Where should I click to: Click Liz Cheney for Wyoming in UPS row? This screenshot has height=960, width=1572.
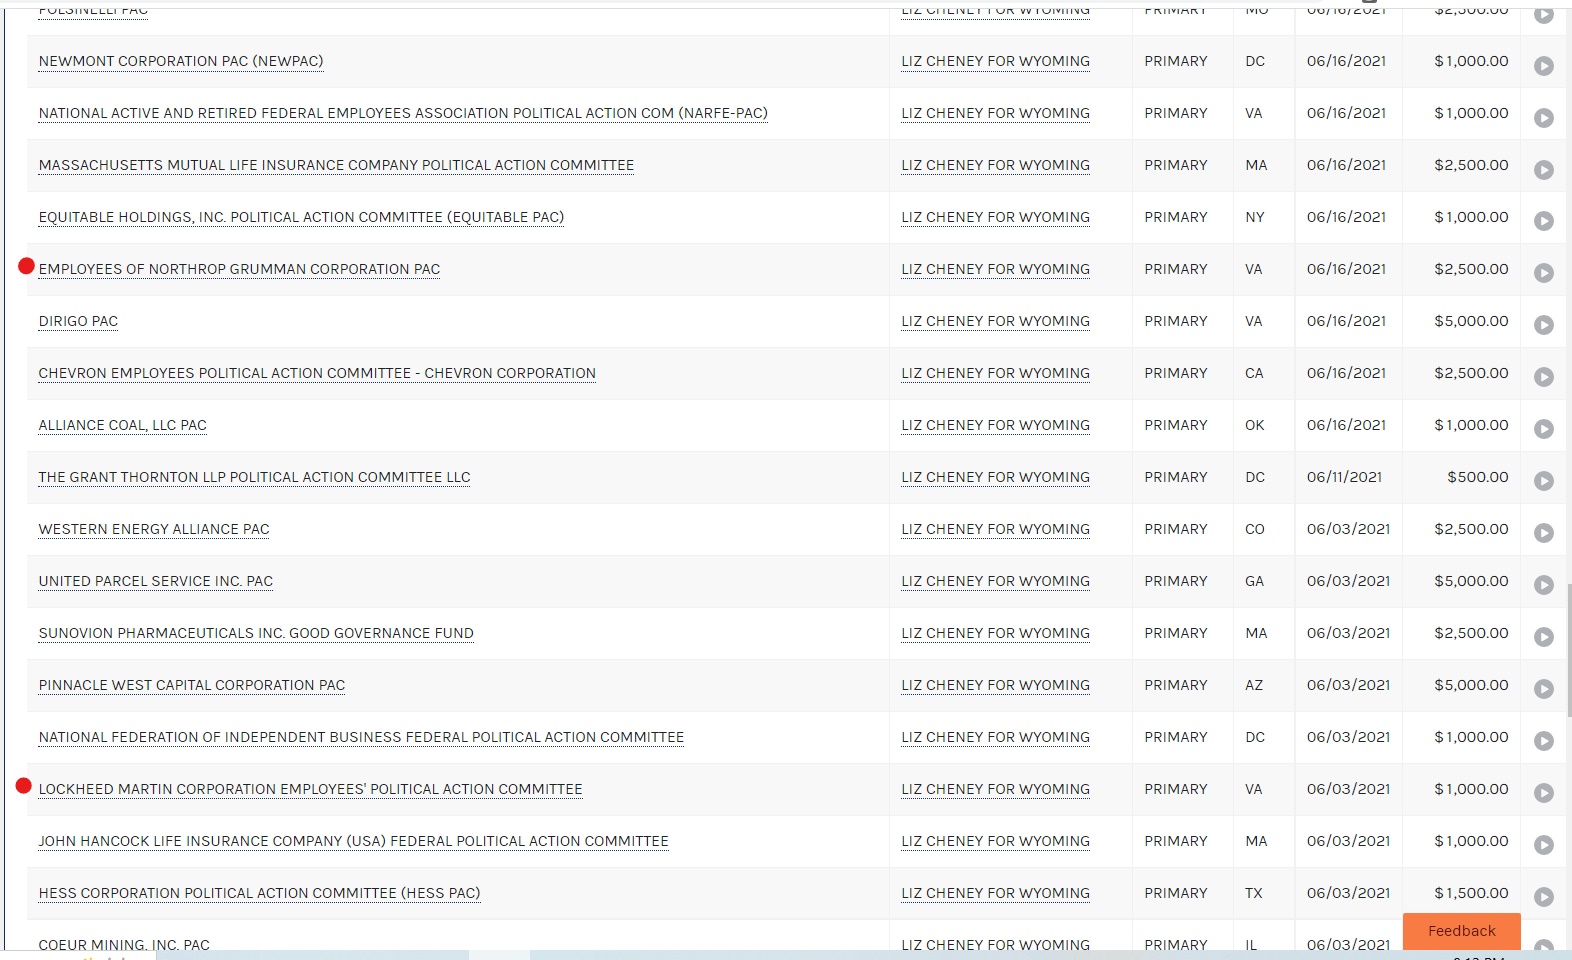[995, 581]
